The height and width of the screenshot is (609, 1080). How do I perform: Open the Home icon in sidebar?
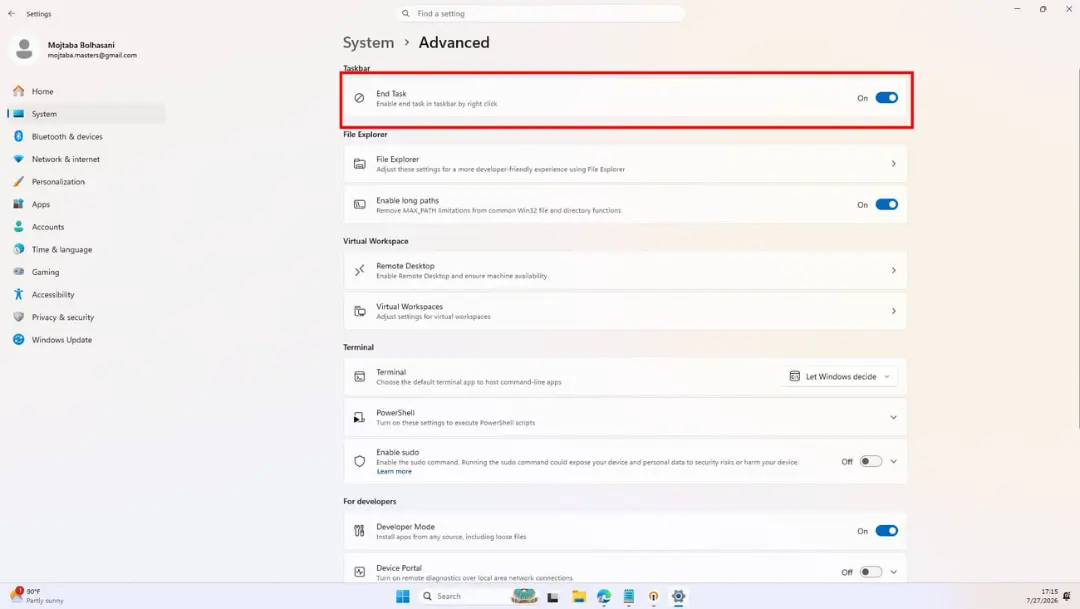coord(19,91)
